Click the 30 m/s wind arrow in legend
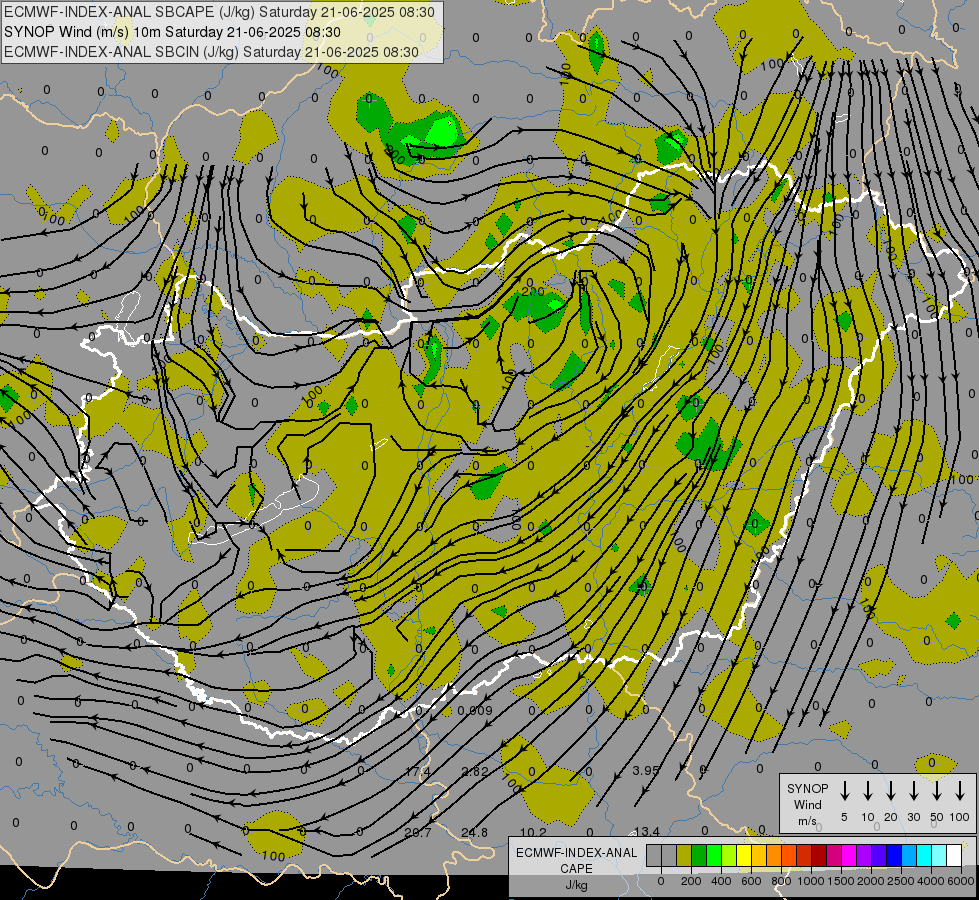The width and height of the screenshot is (979, 900). click(913, 790)
